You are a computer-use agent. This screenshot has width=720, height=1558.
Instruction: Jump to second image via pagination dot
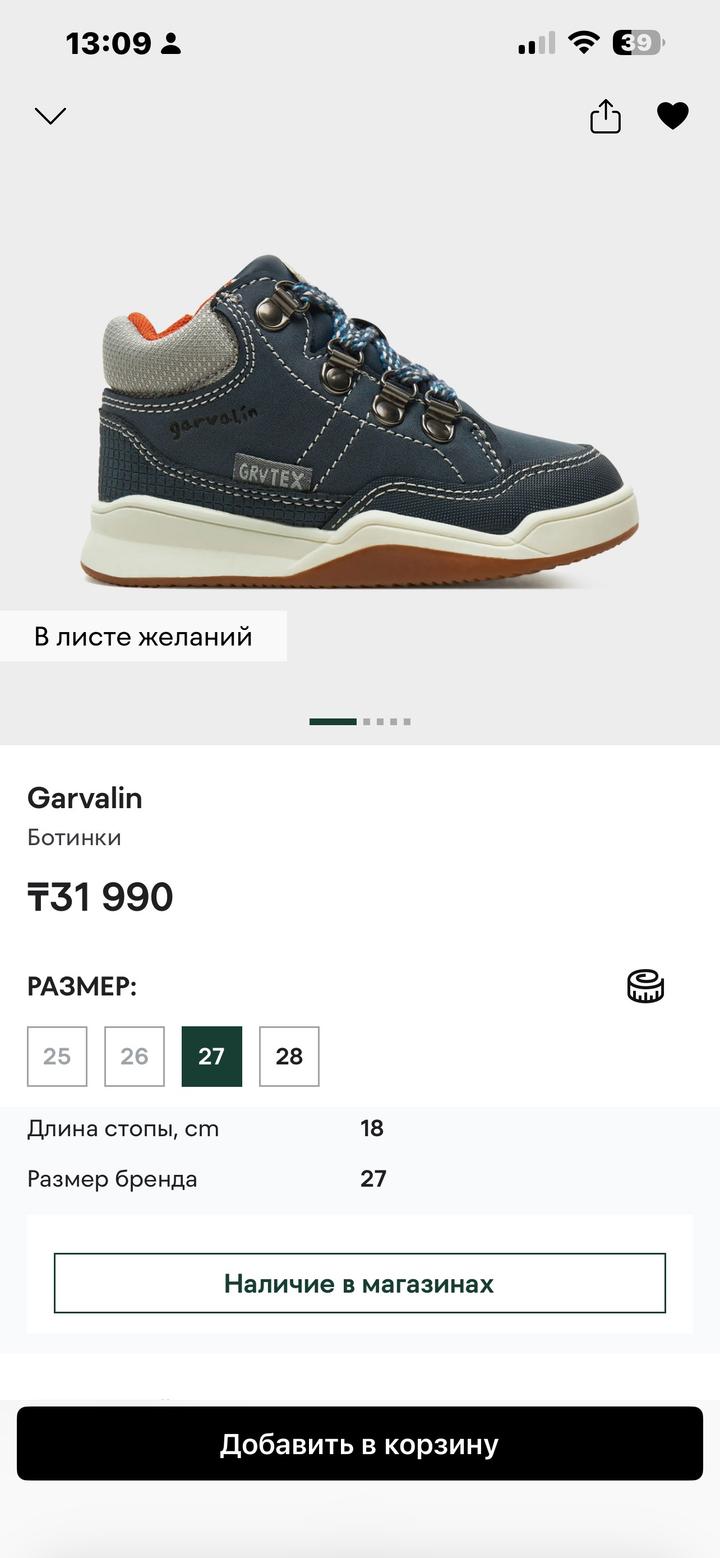click(x=367, y=721)
